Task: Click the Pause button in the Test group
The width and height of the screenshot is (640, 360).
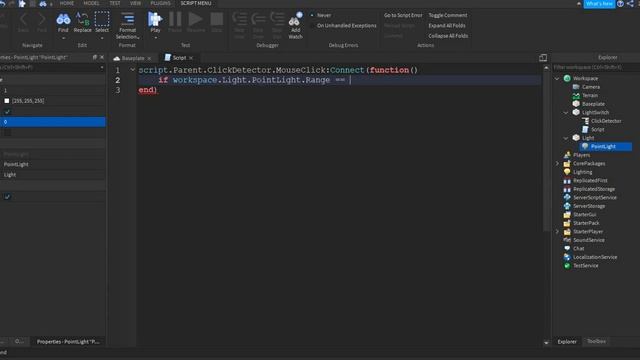Action: click(x=175, y=22)
